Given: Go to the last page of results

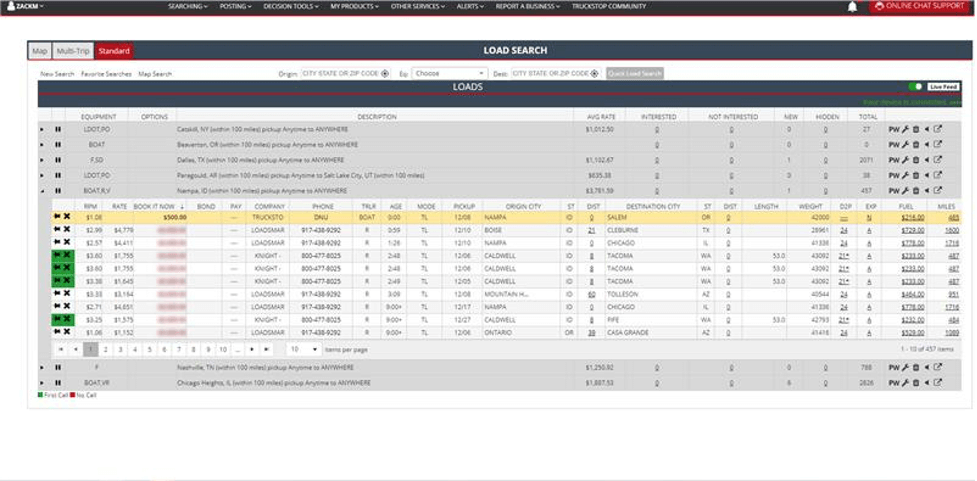Looking at the screenshot, I should [x=266, y=349].
